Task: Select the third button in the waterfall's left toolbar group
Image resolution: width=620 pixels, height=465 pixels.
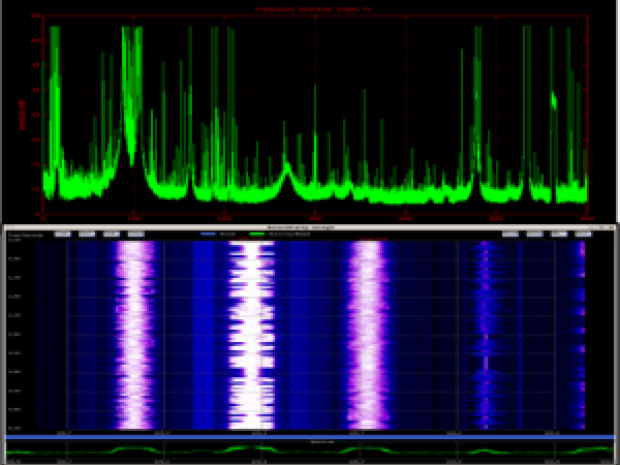Action: pyautogui.click(x=111, y=234)
